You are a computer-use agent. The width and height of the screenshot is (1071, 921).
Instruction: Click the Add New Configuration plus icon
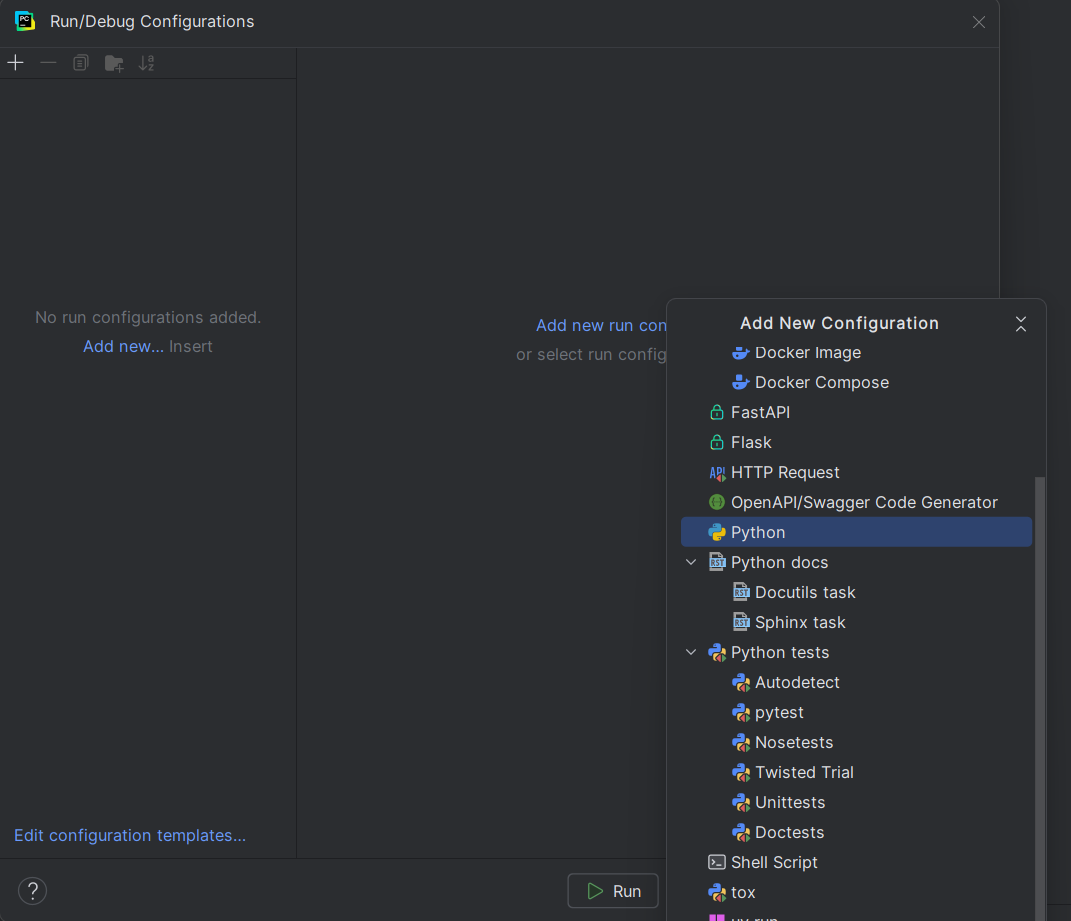tap(15, 63)
